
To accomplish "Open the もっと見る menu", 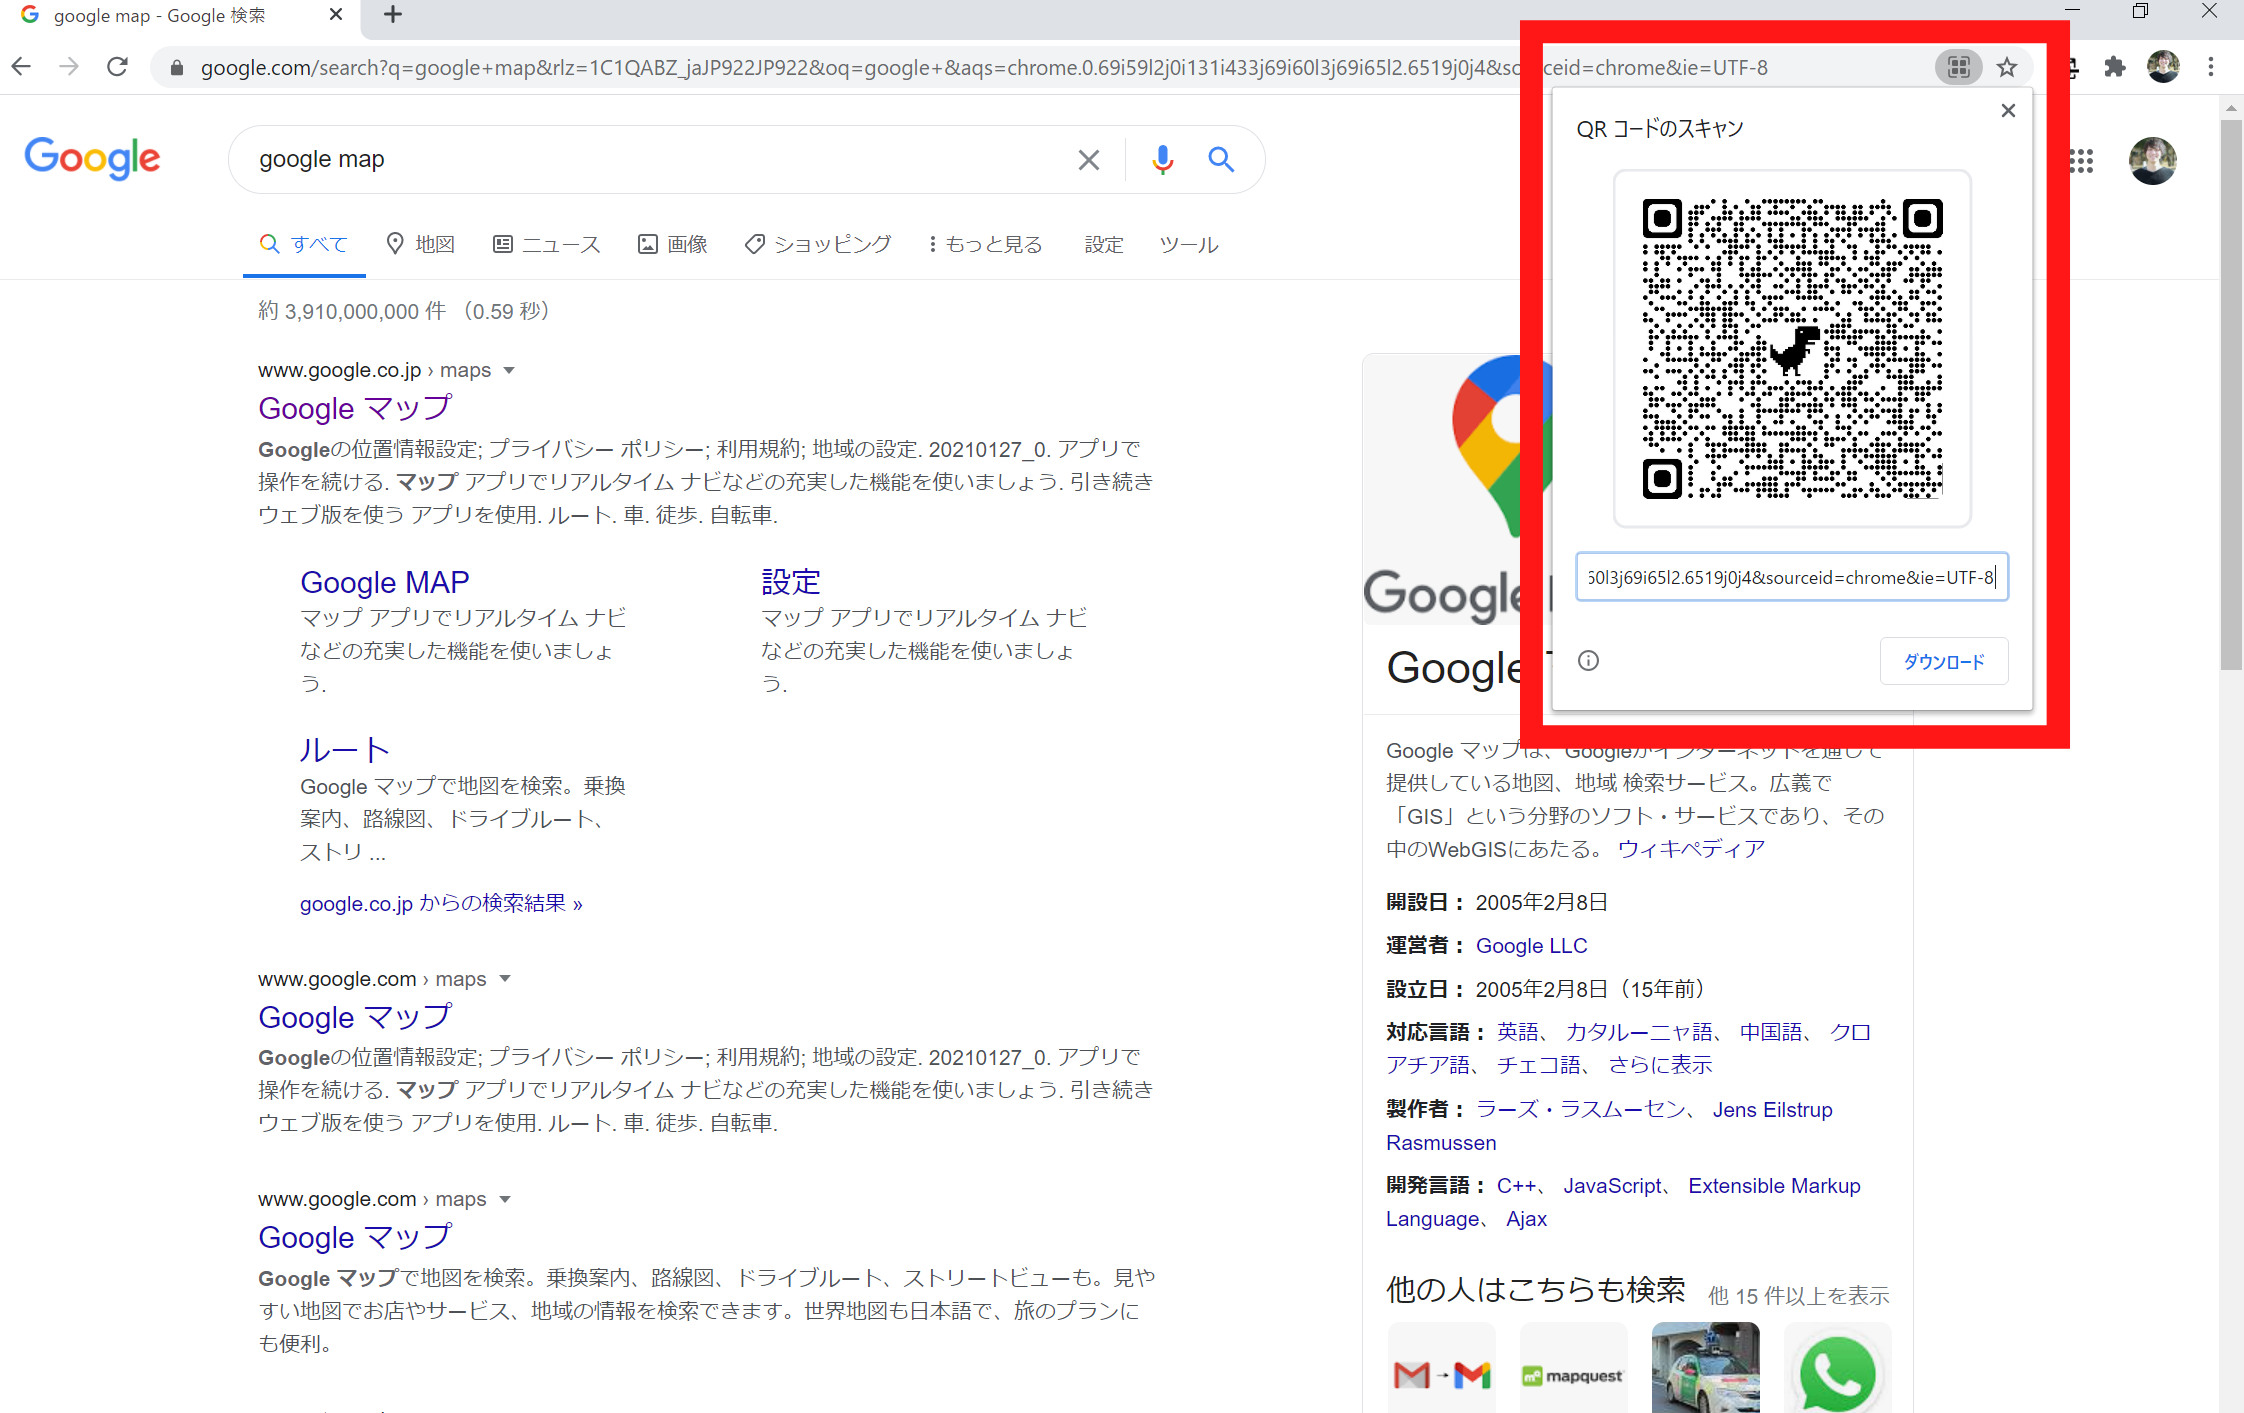I will (x=985, y=244).
